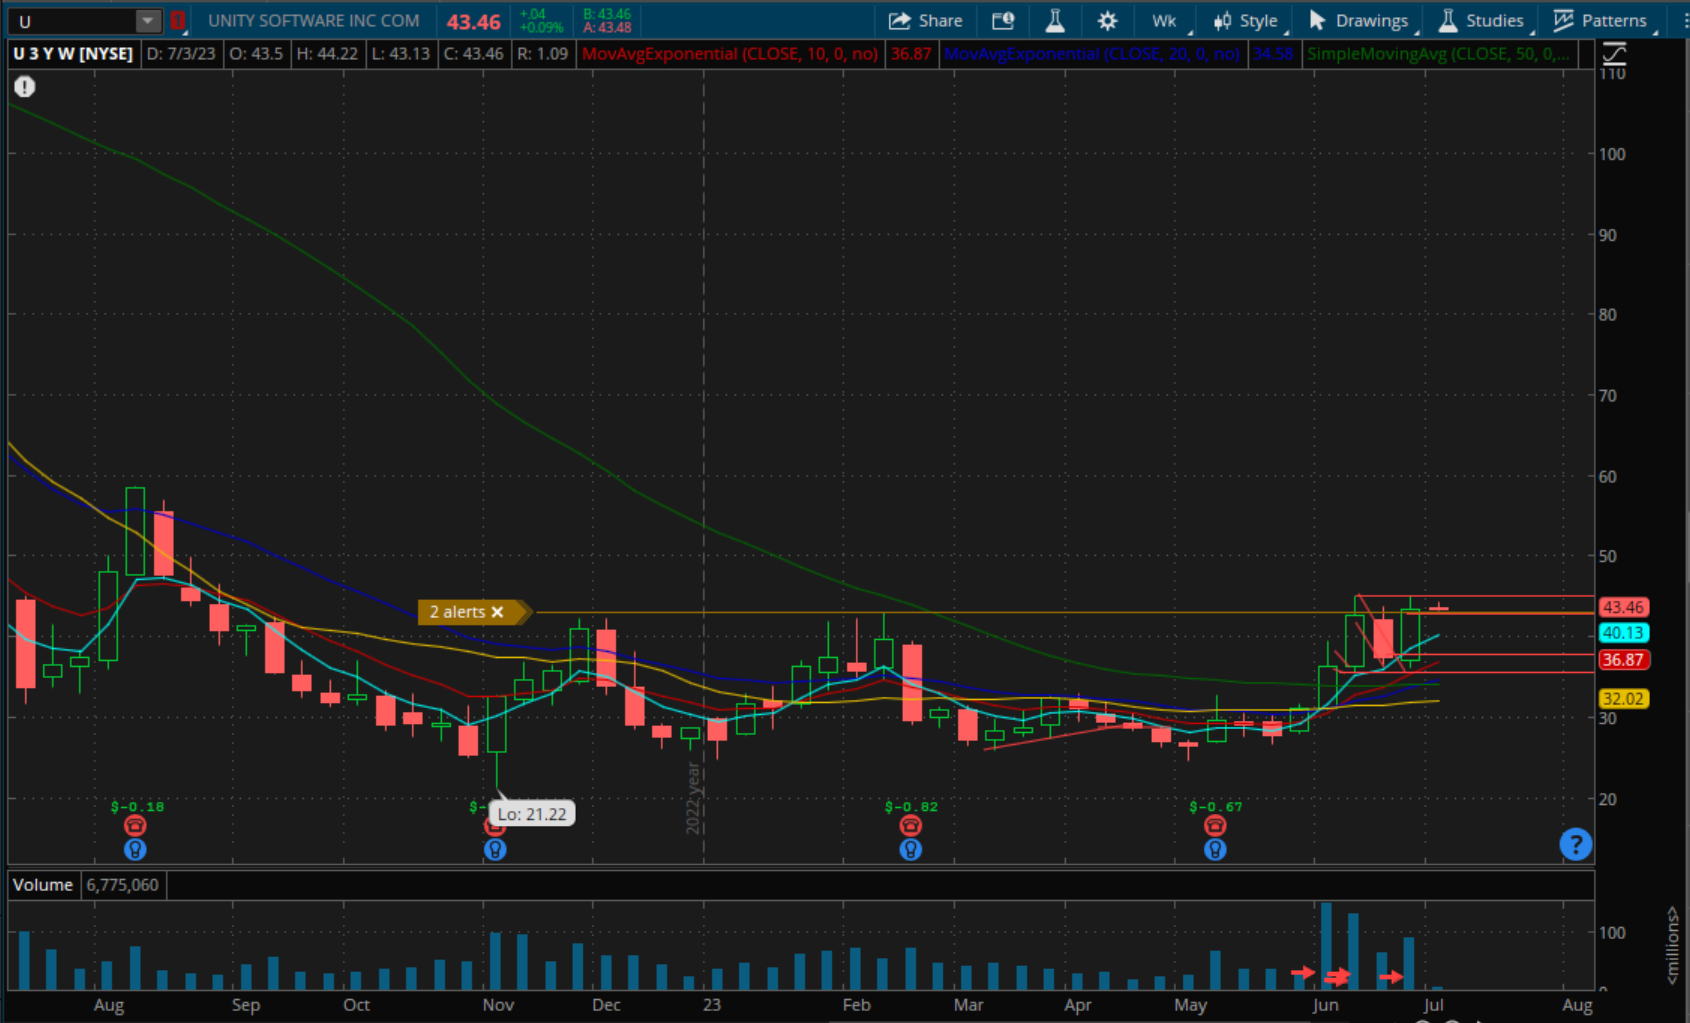1690x1023 pixels.
Task: Open the flask quick studies icon
Action: click(x=1054, y=20)
